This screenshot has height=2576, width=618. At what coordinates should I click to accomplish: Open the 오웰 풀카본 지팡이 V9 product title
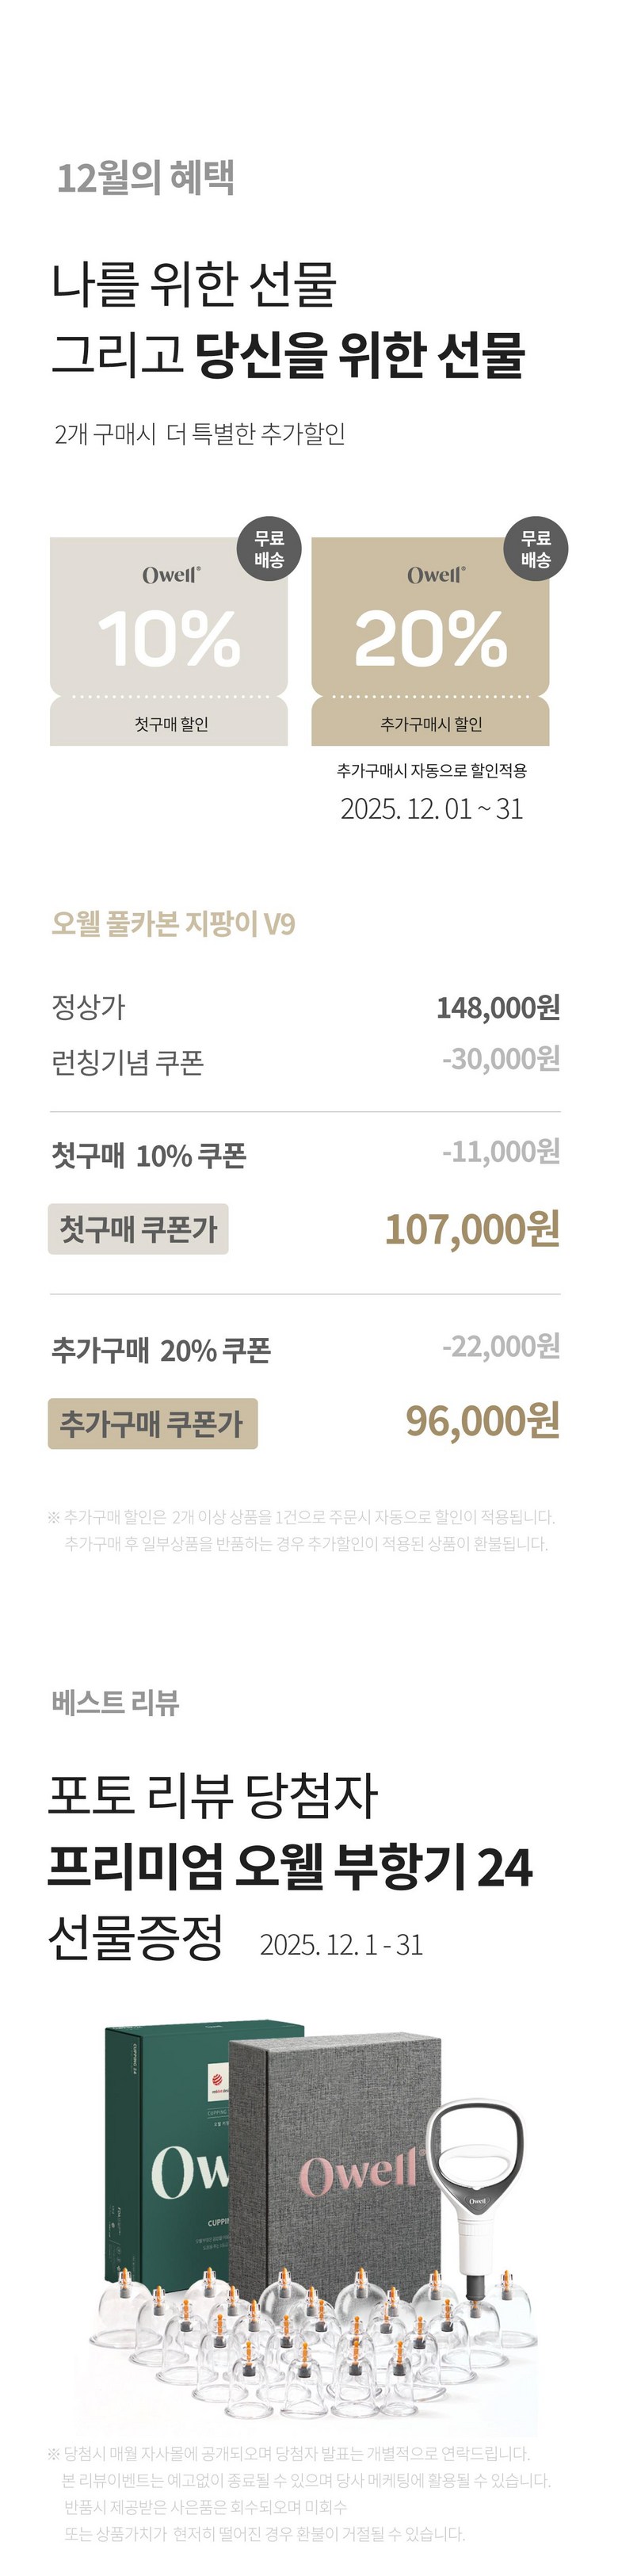pyautogui.click(x=173, y=924)
